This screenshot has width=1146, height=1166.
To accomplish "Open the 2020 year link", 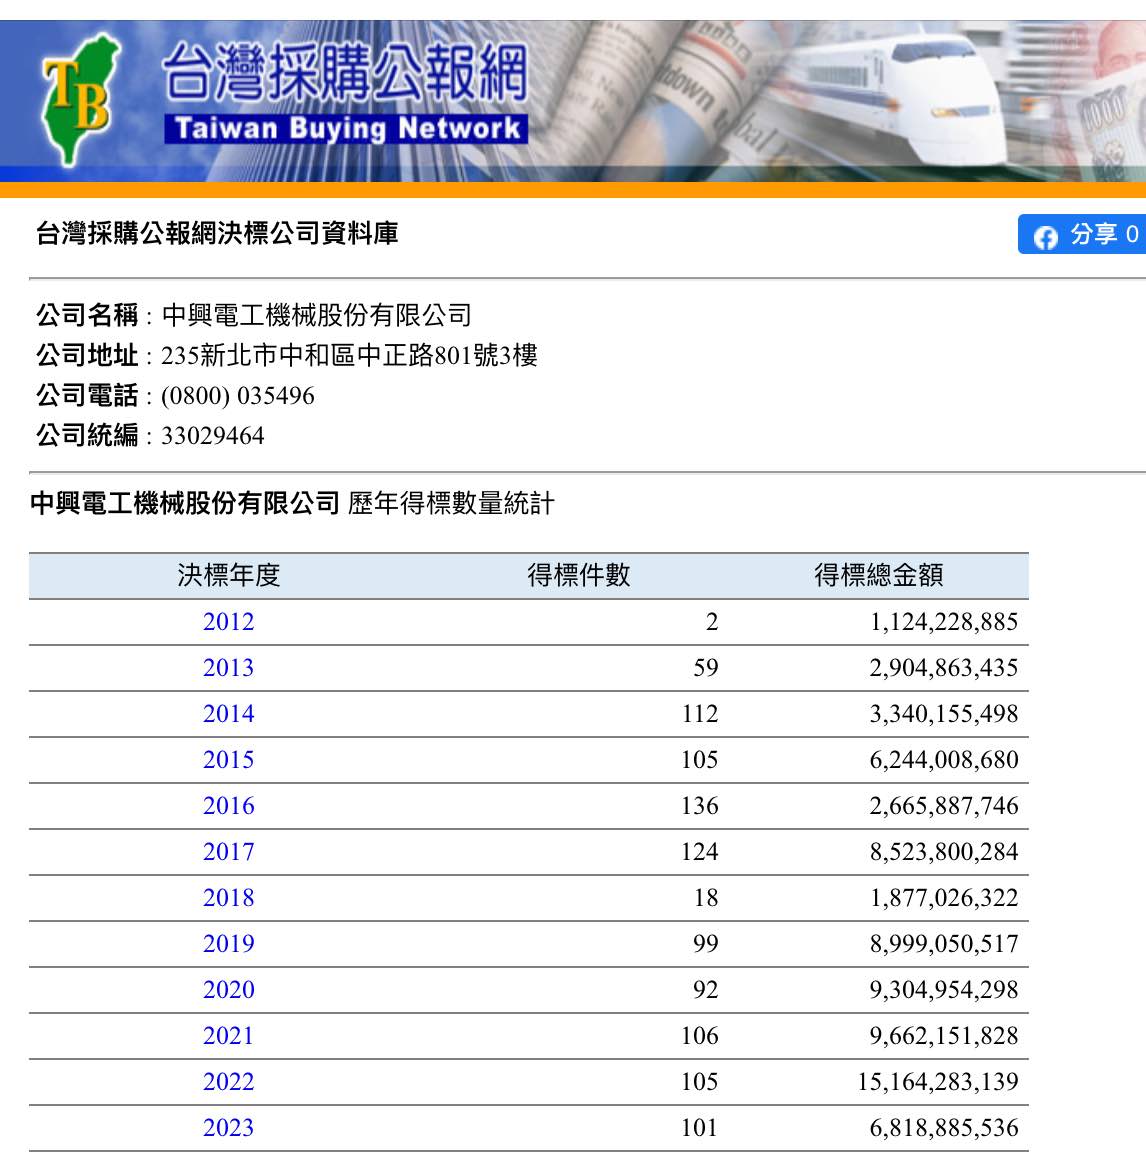I will [x=228, y=991].
